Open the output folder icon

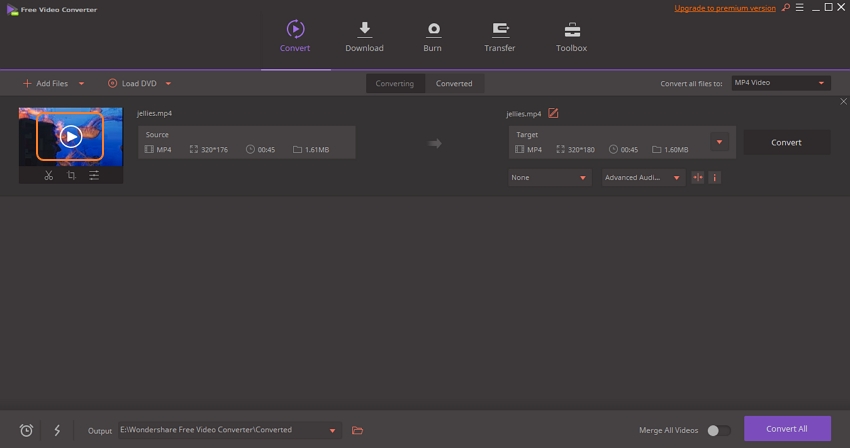[x=357, y=430]
